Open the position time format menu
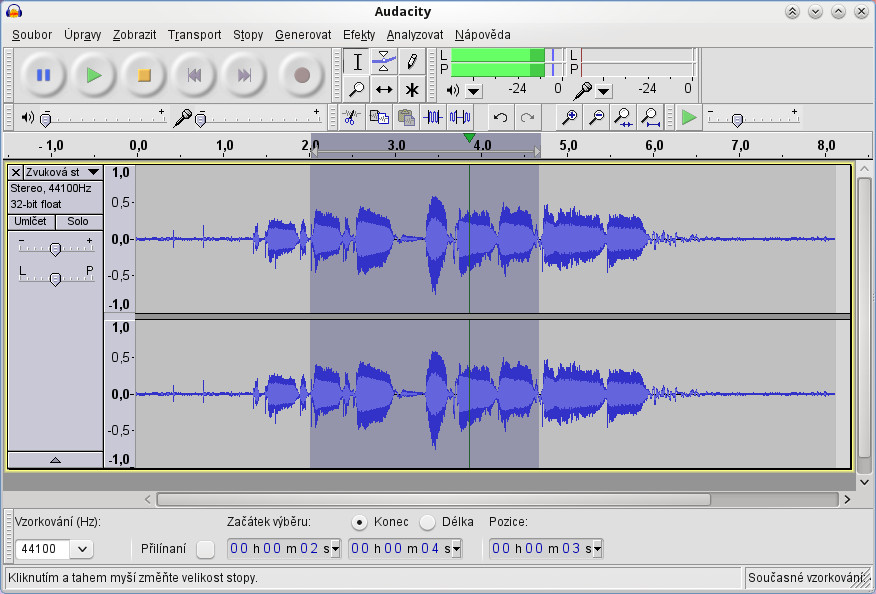Image resolution: width=876 pixels, height=594 pixels. [597, 549]
